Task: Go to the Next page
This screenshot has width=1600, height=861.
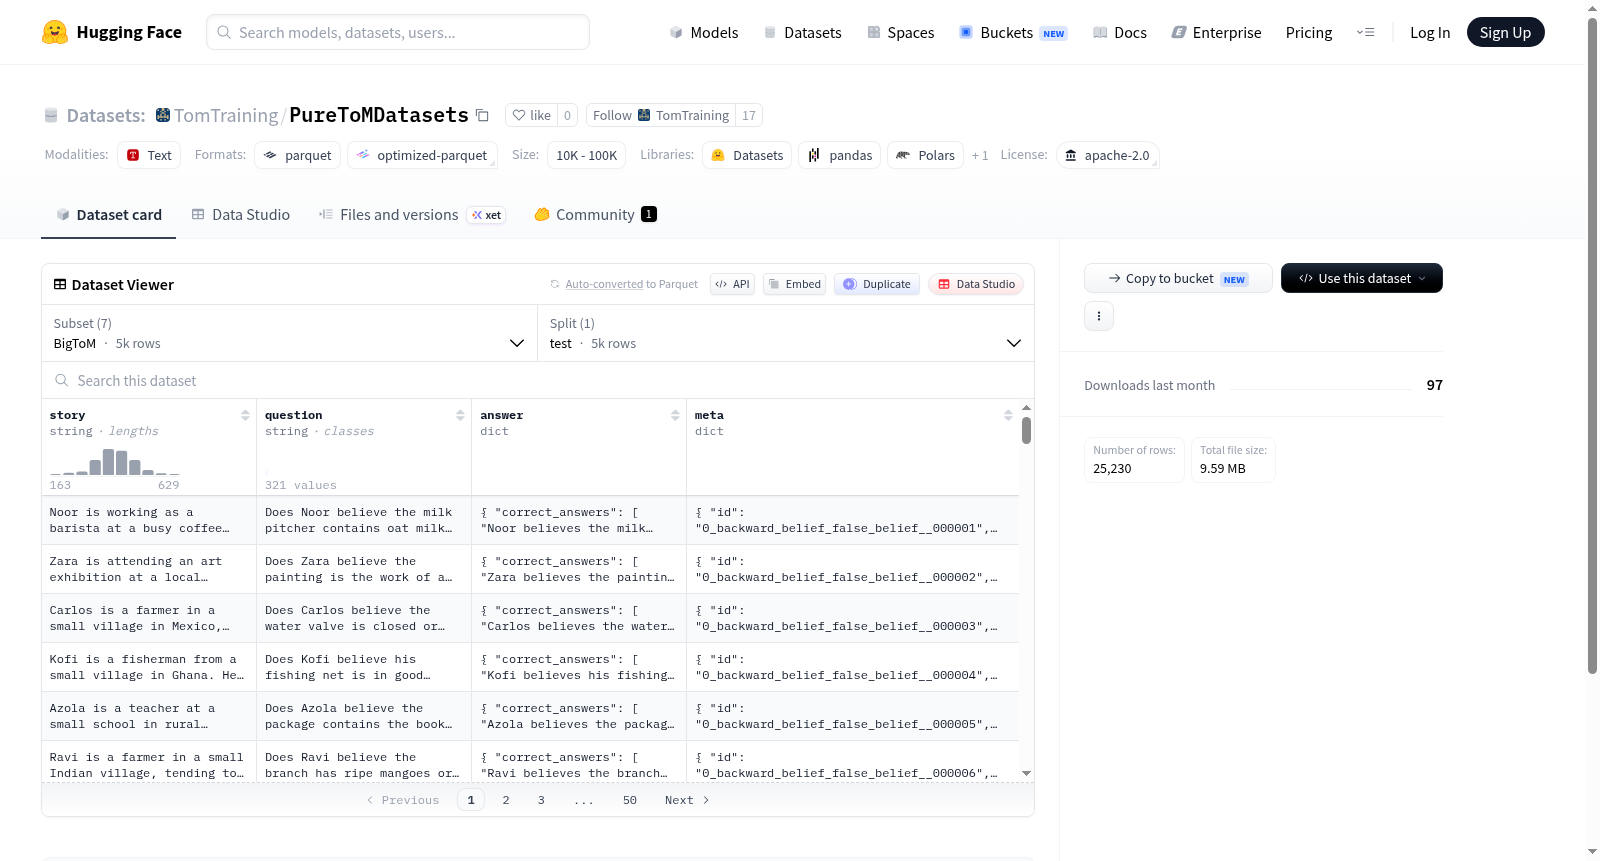Action: point(687,800)
